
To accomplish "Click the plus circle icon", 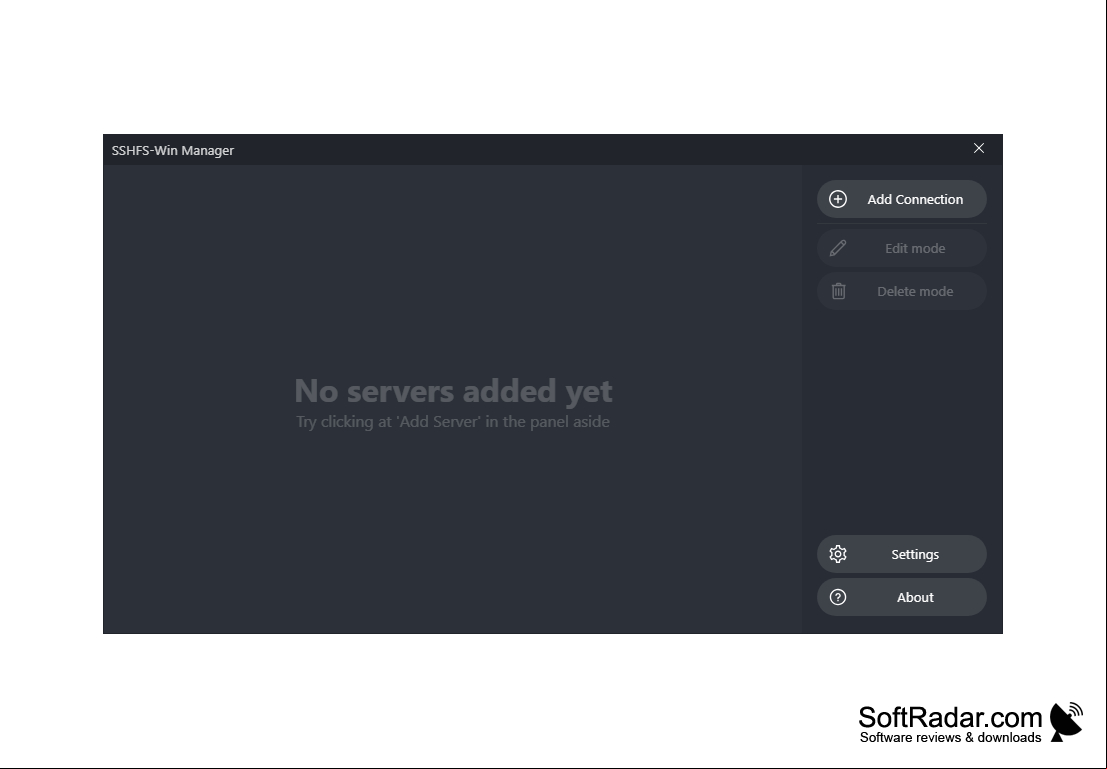I will (x=838, y=199).
